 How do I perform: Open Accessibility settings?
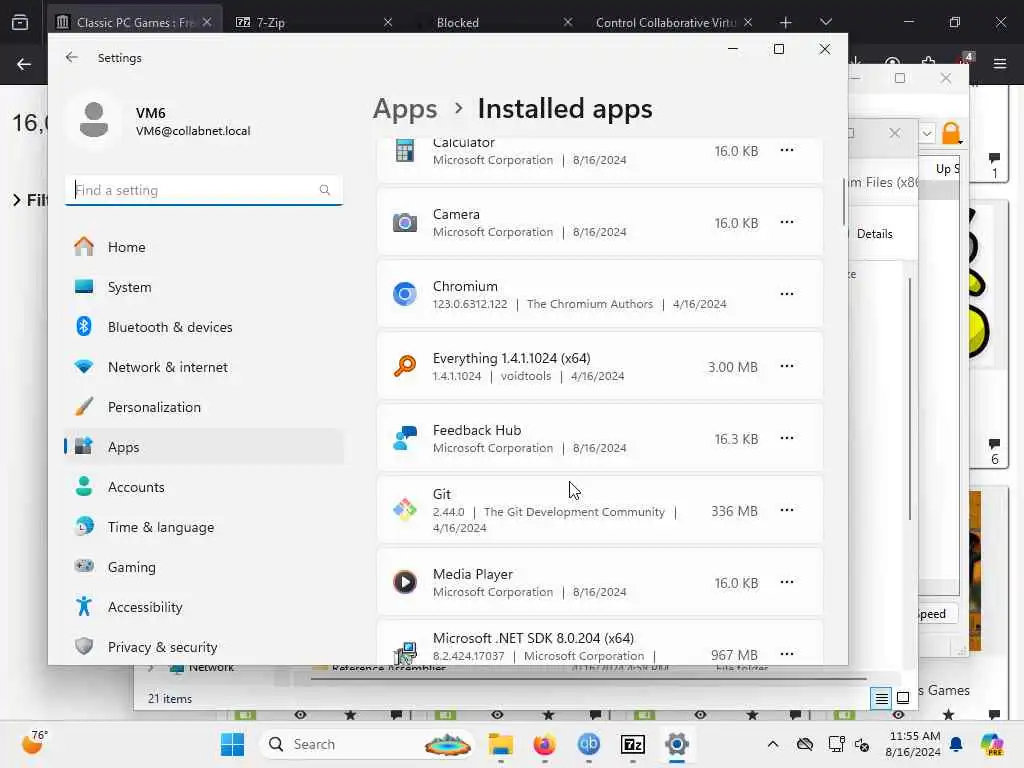click(x=204, y=607)
